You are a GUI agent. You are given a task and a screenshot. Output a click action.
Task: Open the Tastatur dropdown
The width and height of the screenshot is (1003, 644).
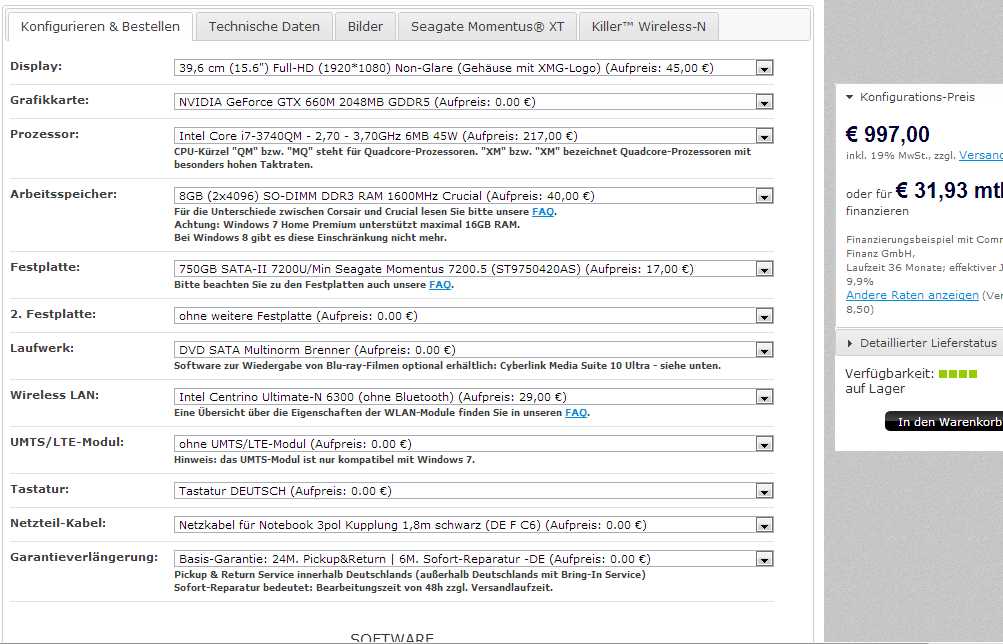point(473,491)
